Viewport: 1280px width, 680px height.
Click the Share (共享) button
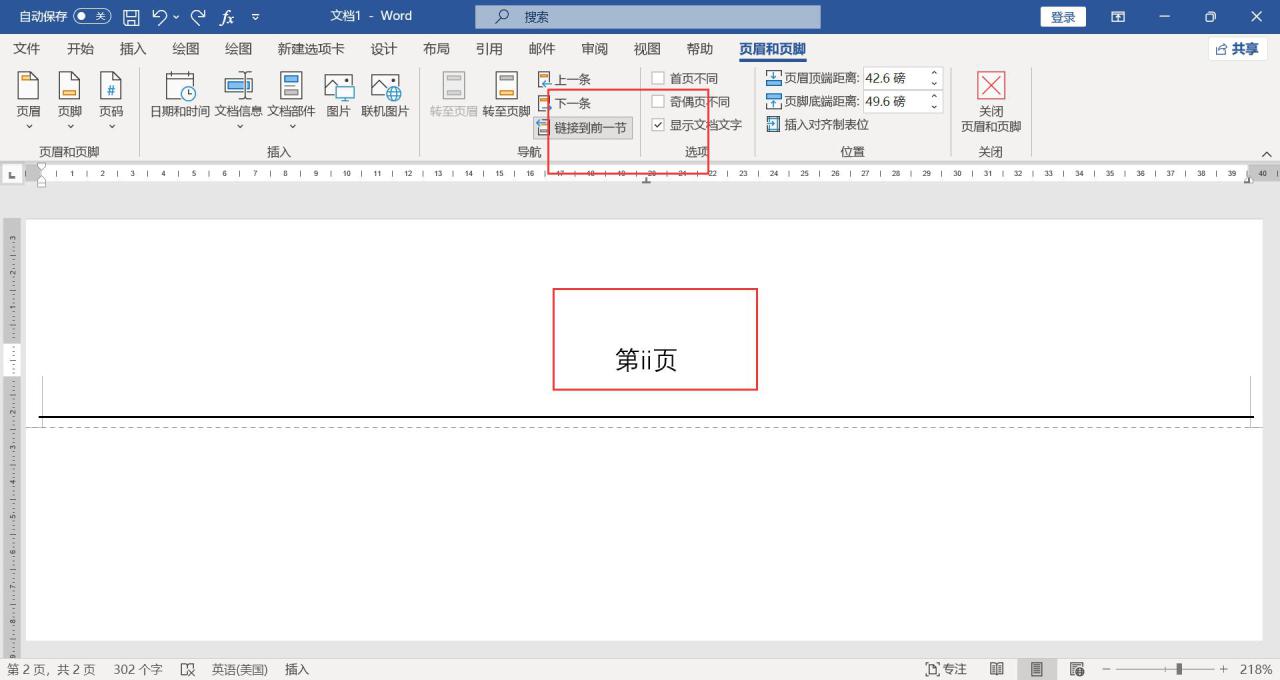tap(1237, 49)
